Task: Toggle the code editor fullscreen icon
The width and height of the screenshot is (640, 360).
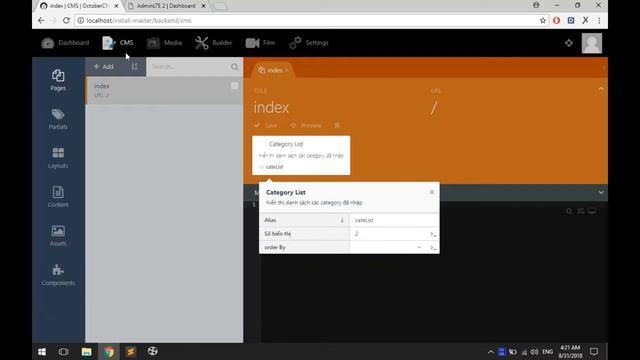Action: pyautogui.click(x=580, y=211)
